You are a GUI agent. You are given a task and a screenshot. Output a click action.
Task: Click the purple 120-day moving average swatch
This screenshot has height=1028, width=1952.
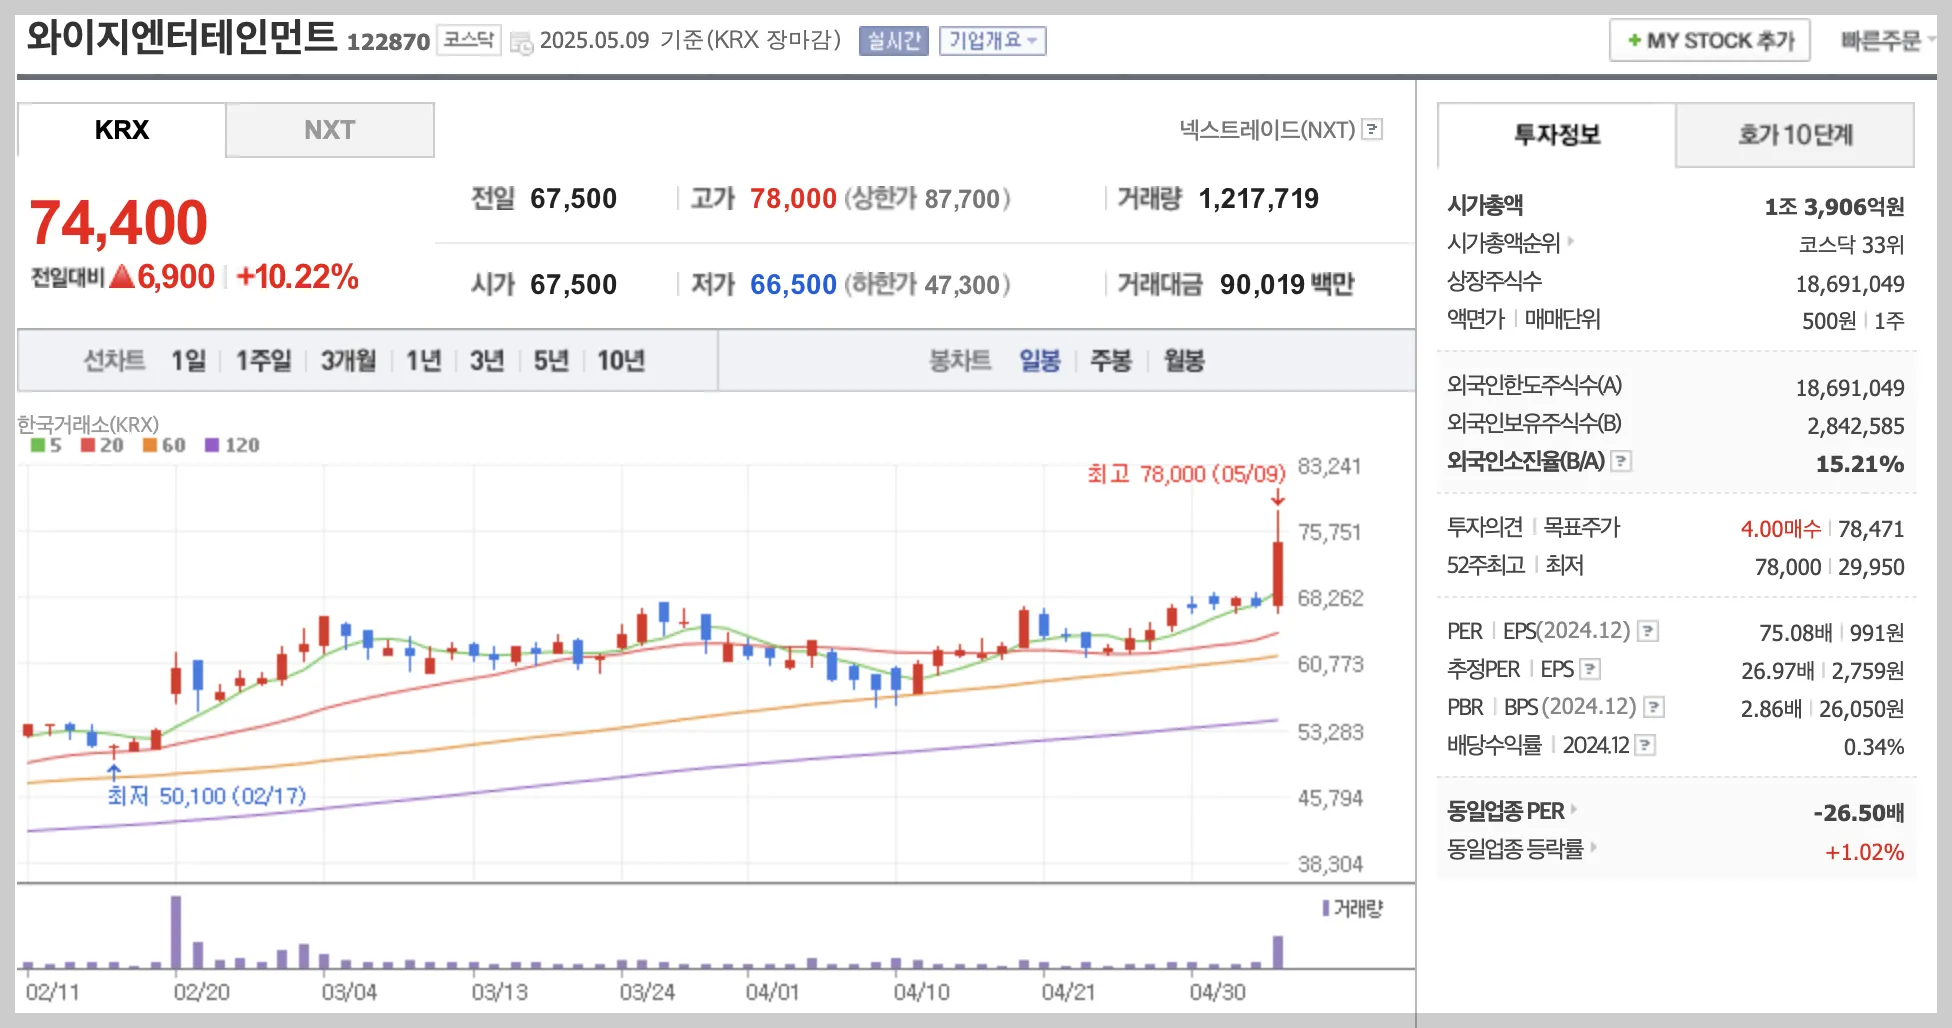[211, 445]
